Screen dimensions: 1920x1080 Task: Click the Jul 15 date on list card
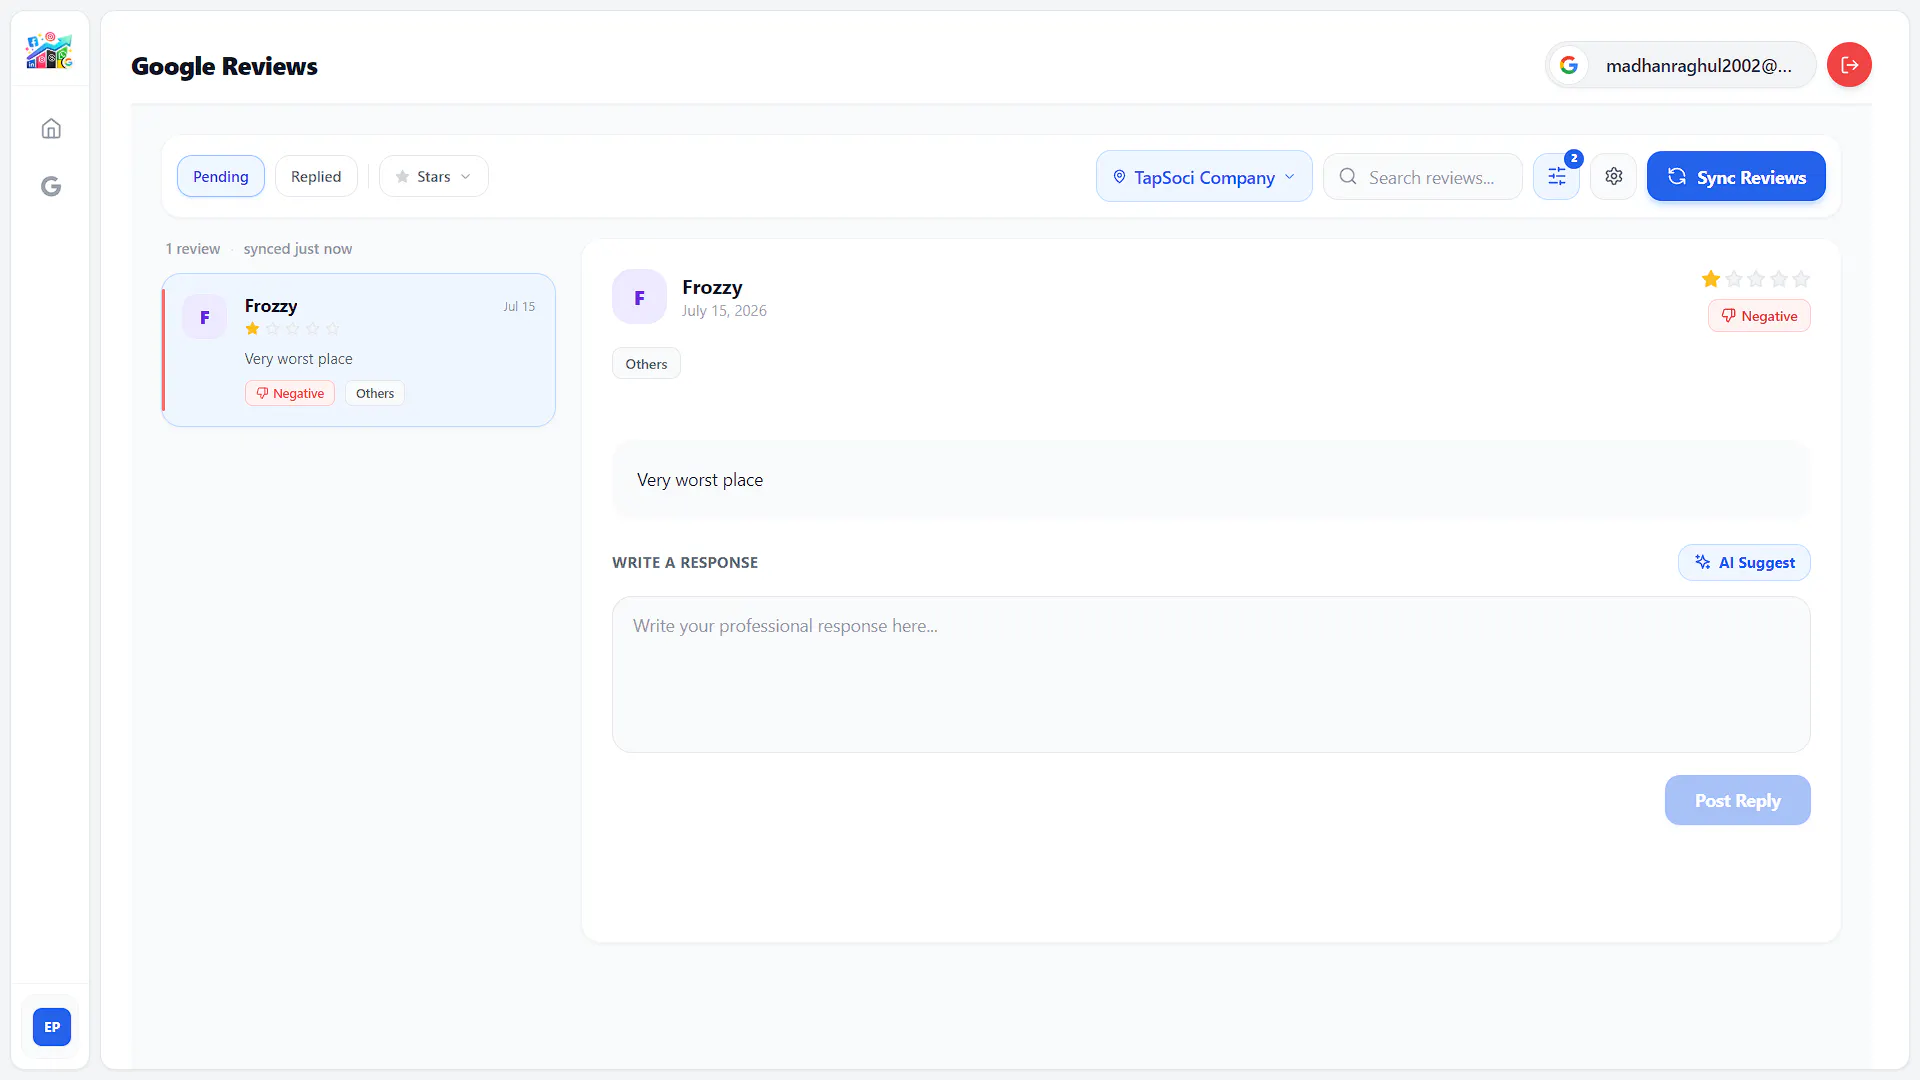coord(519,307)
